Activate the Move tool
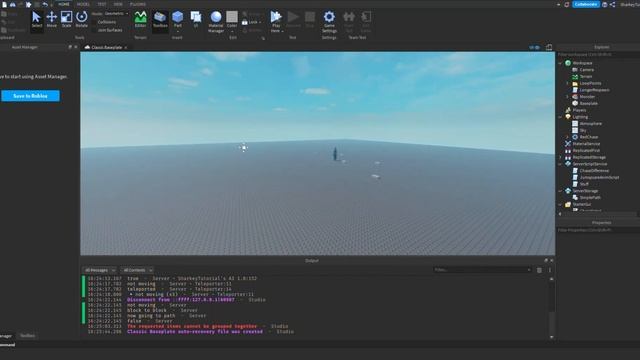The image size is (640, 360). pos(51,19)
